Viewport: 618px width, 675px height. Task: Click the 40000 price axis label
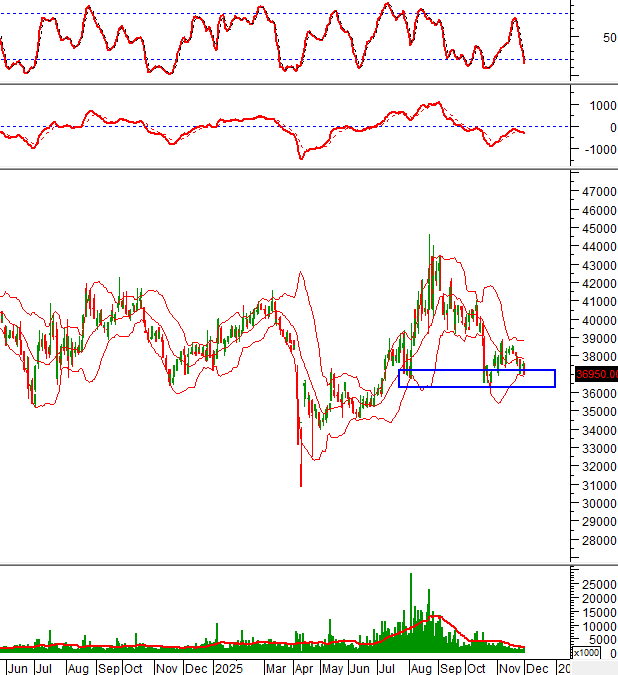click(596, 320)
